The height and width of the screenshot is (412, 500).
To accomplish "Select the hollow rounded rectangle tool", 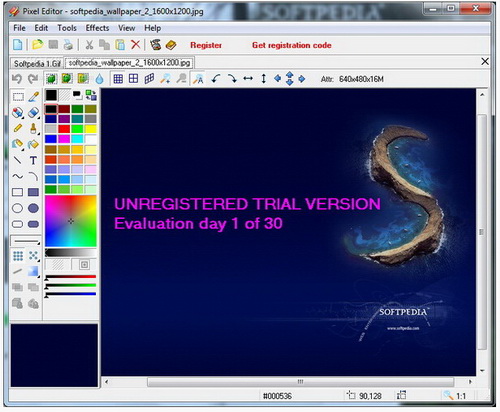I will click(17, 224).
